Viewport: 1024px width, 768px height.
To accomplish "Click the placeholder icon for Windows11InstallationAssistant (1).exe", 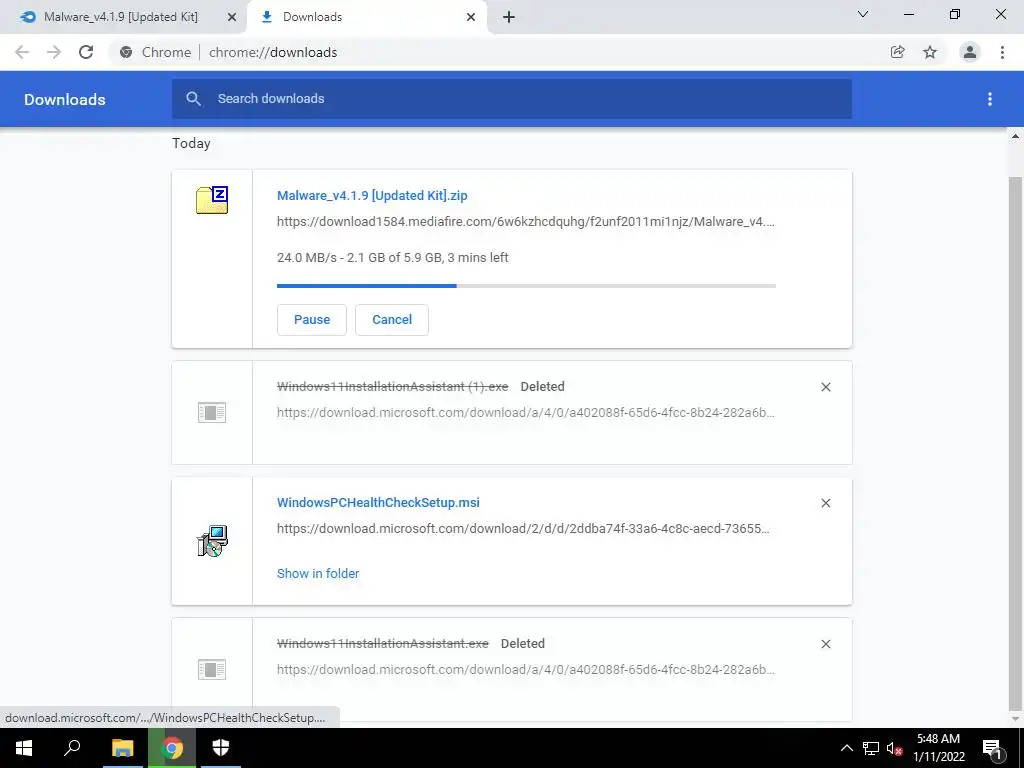I will click(212, 412).
